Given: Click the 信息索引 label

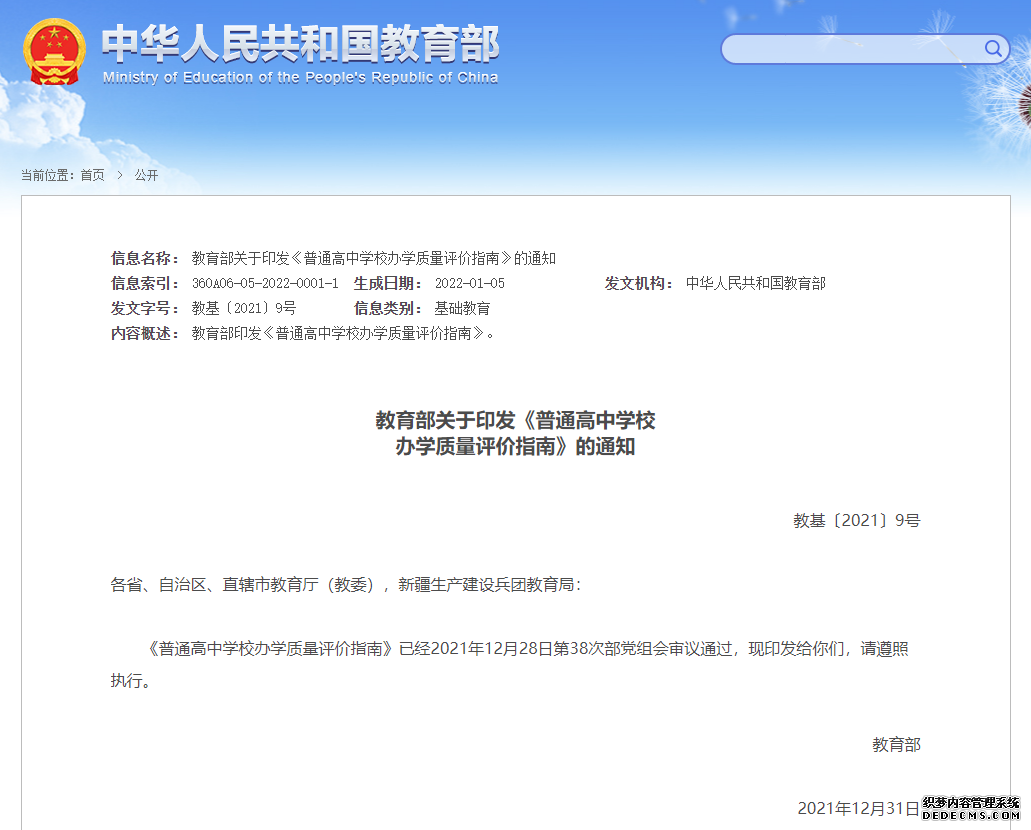Looking at the screenshot, I should [145, 283].
